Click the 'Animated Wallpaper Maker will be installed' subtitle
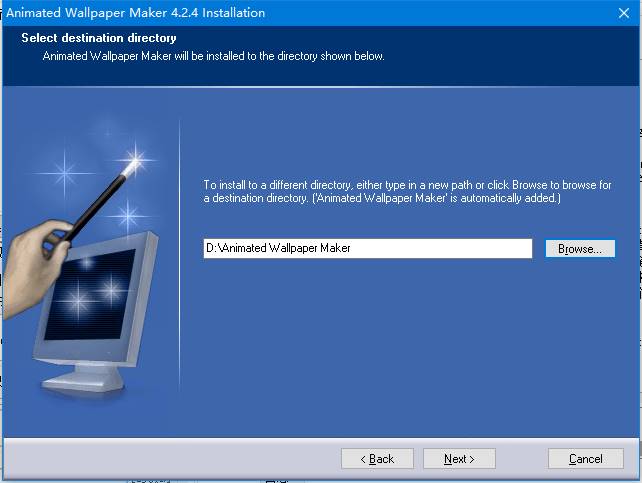This screenshot has width=642, height=483. pos(213,56)
